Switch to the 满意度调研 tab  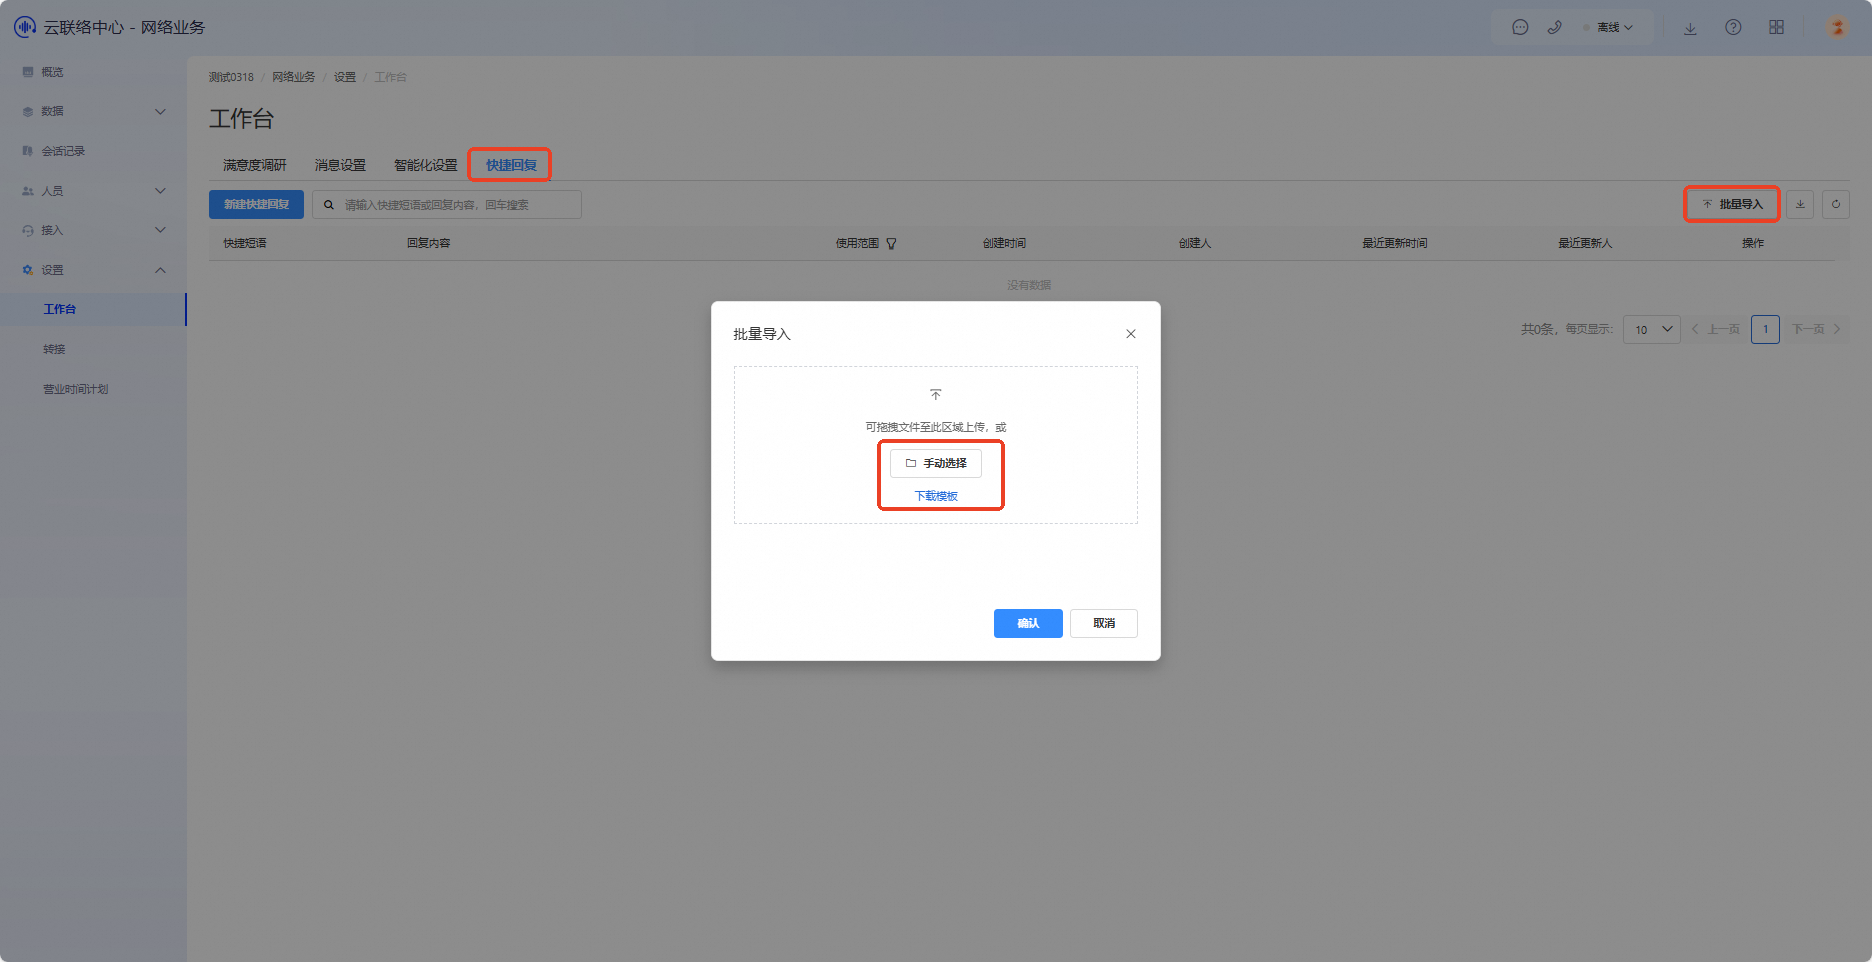click(255, 165)
